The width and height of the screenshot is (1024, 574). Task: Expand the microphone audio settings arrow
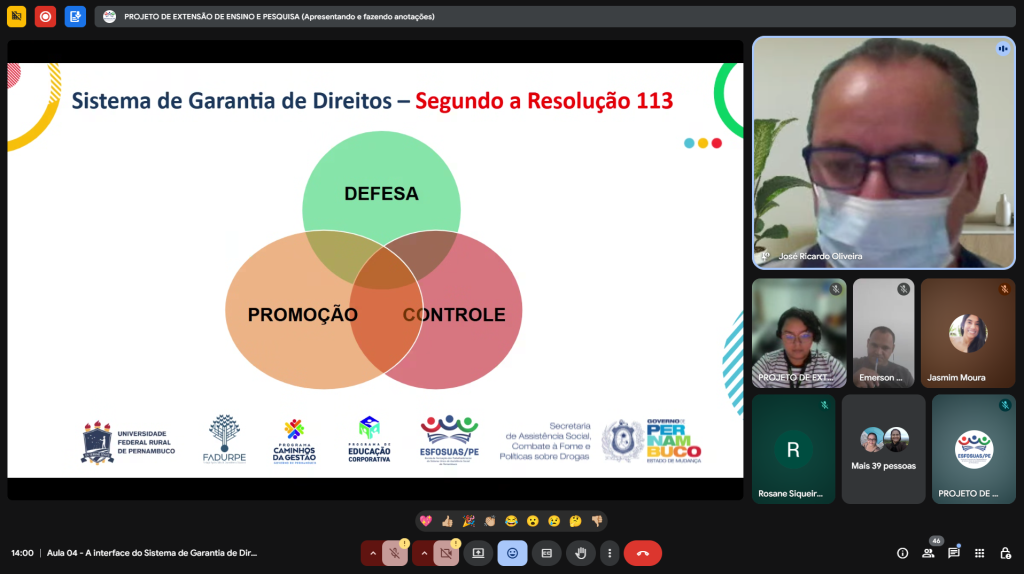(372, 553)
